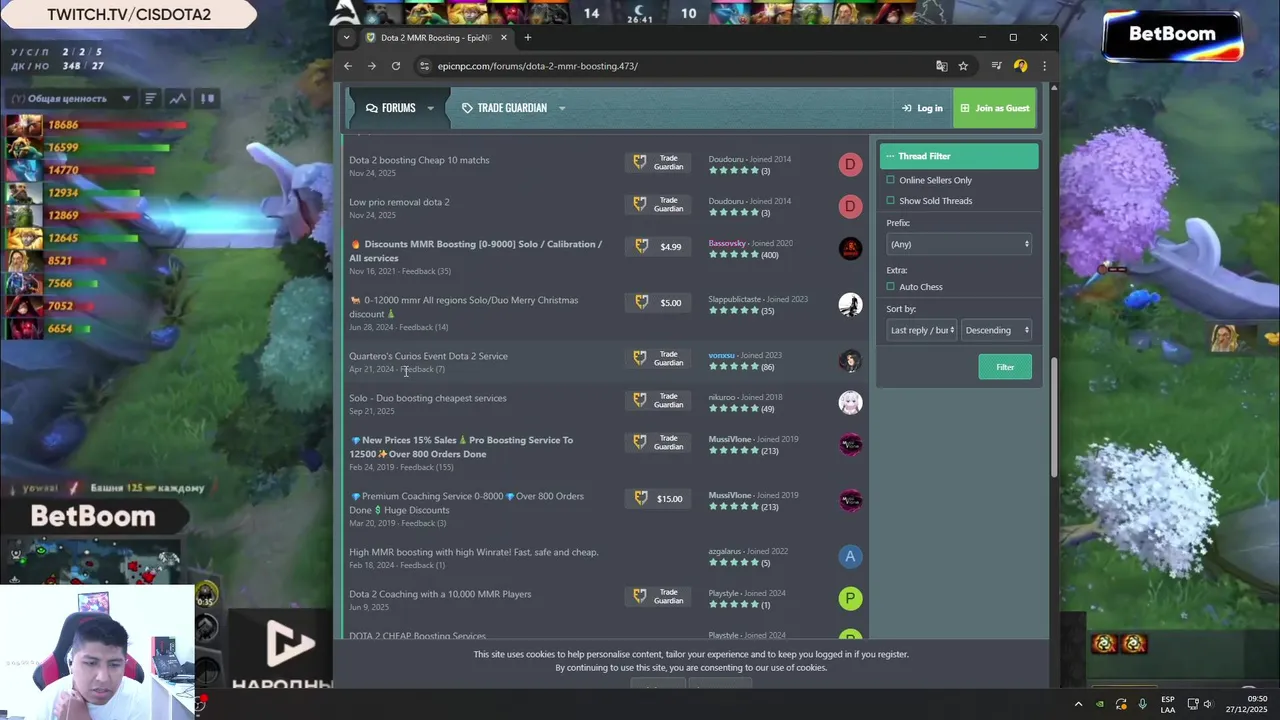Open the Dota net worth stat dropdown
Image resolution: width=1280 pixels, height=720 pixels.
click(70, 98)
